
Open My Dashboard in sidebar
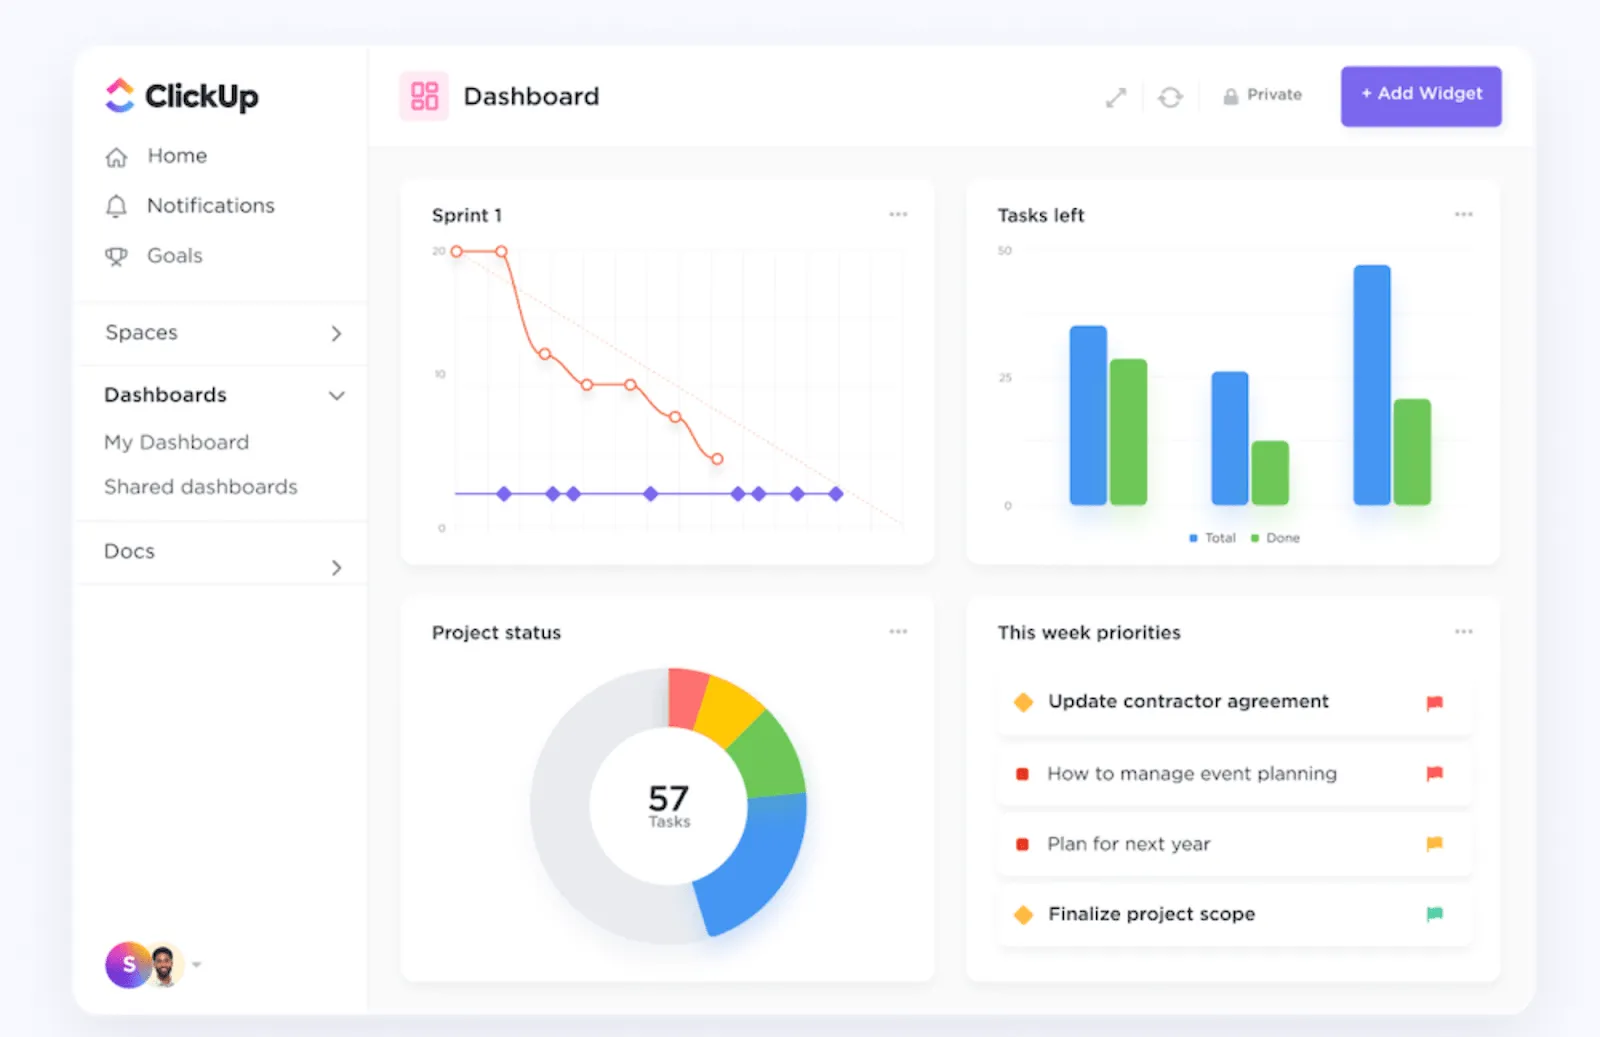coord(177,442)
